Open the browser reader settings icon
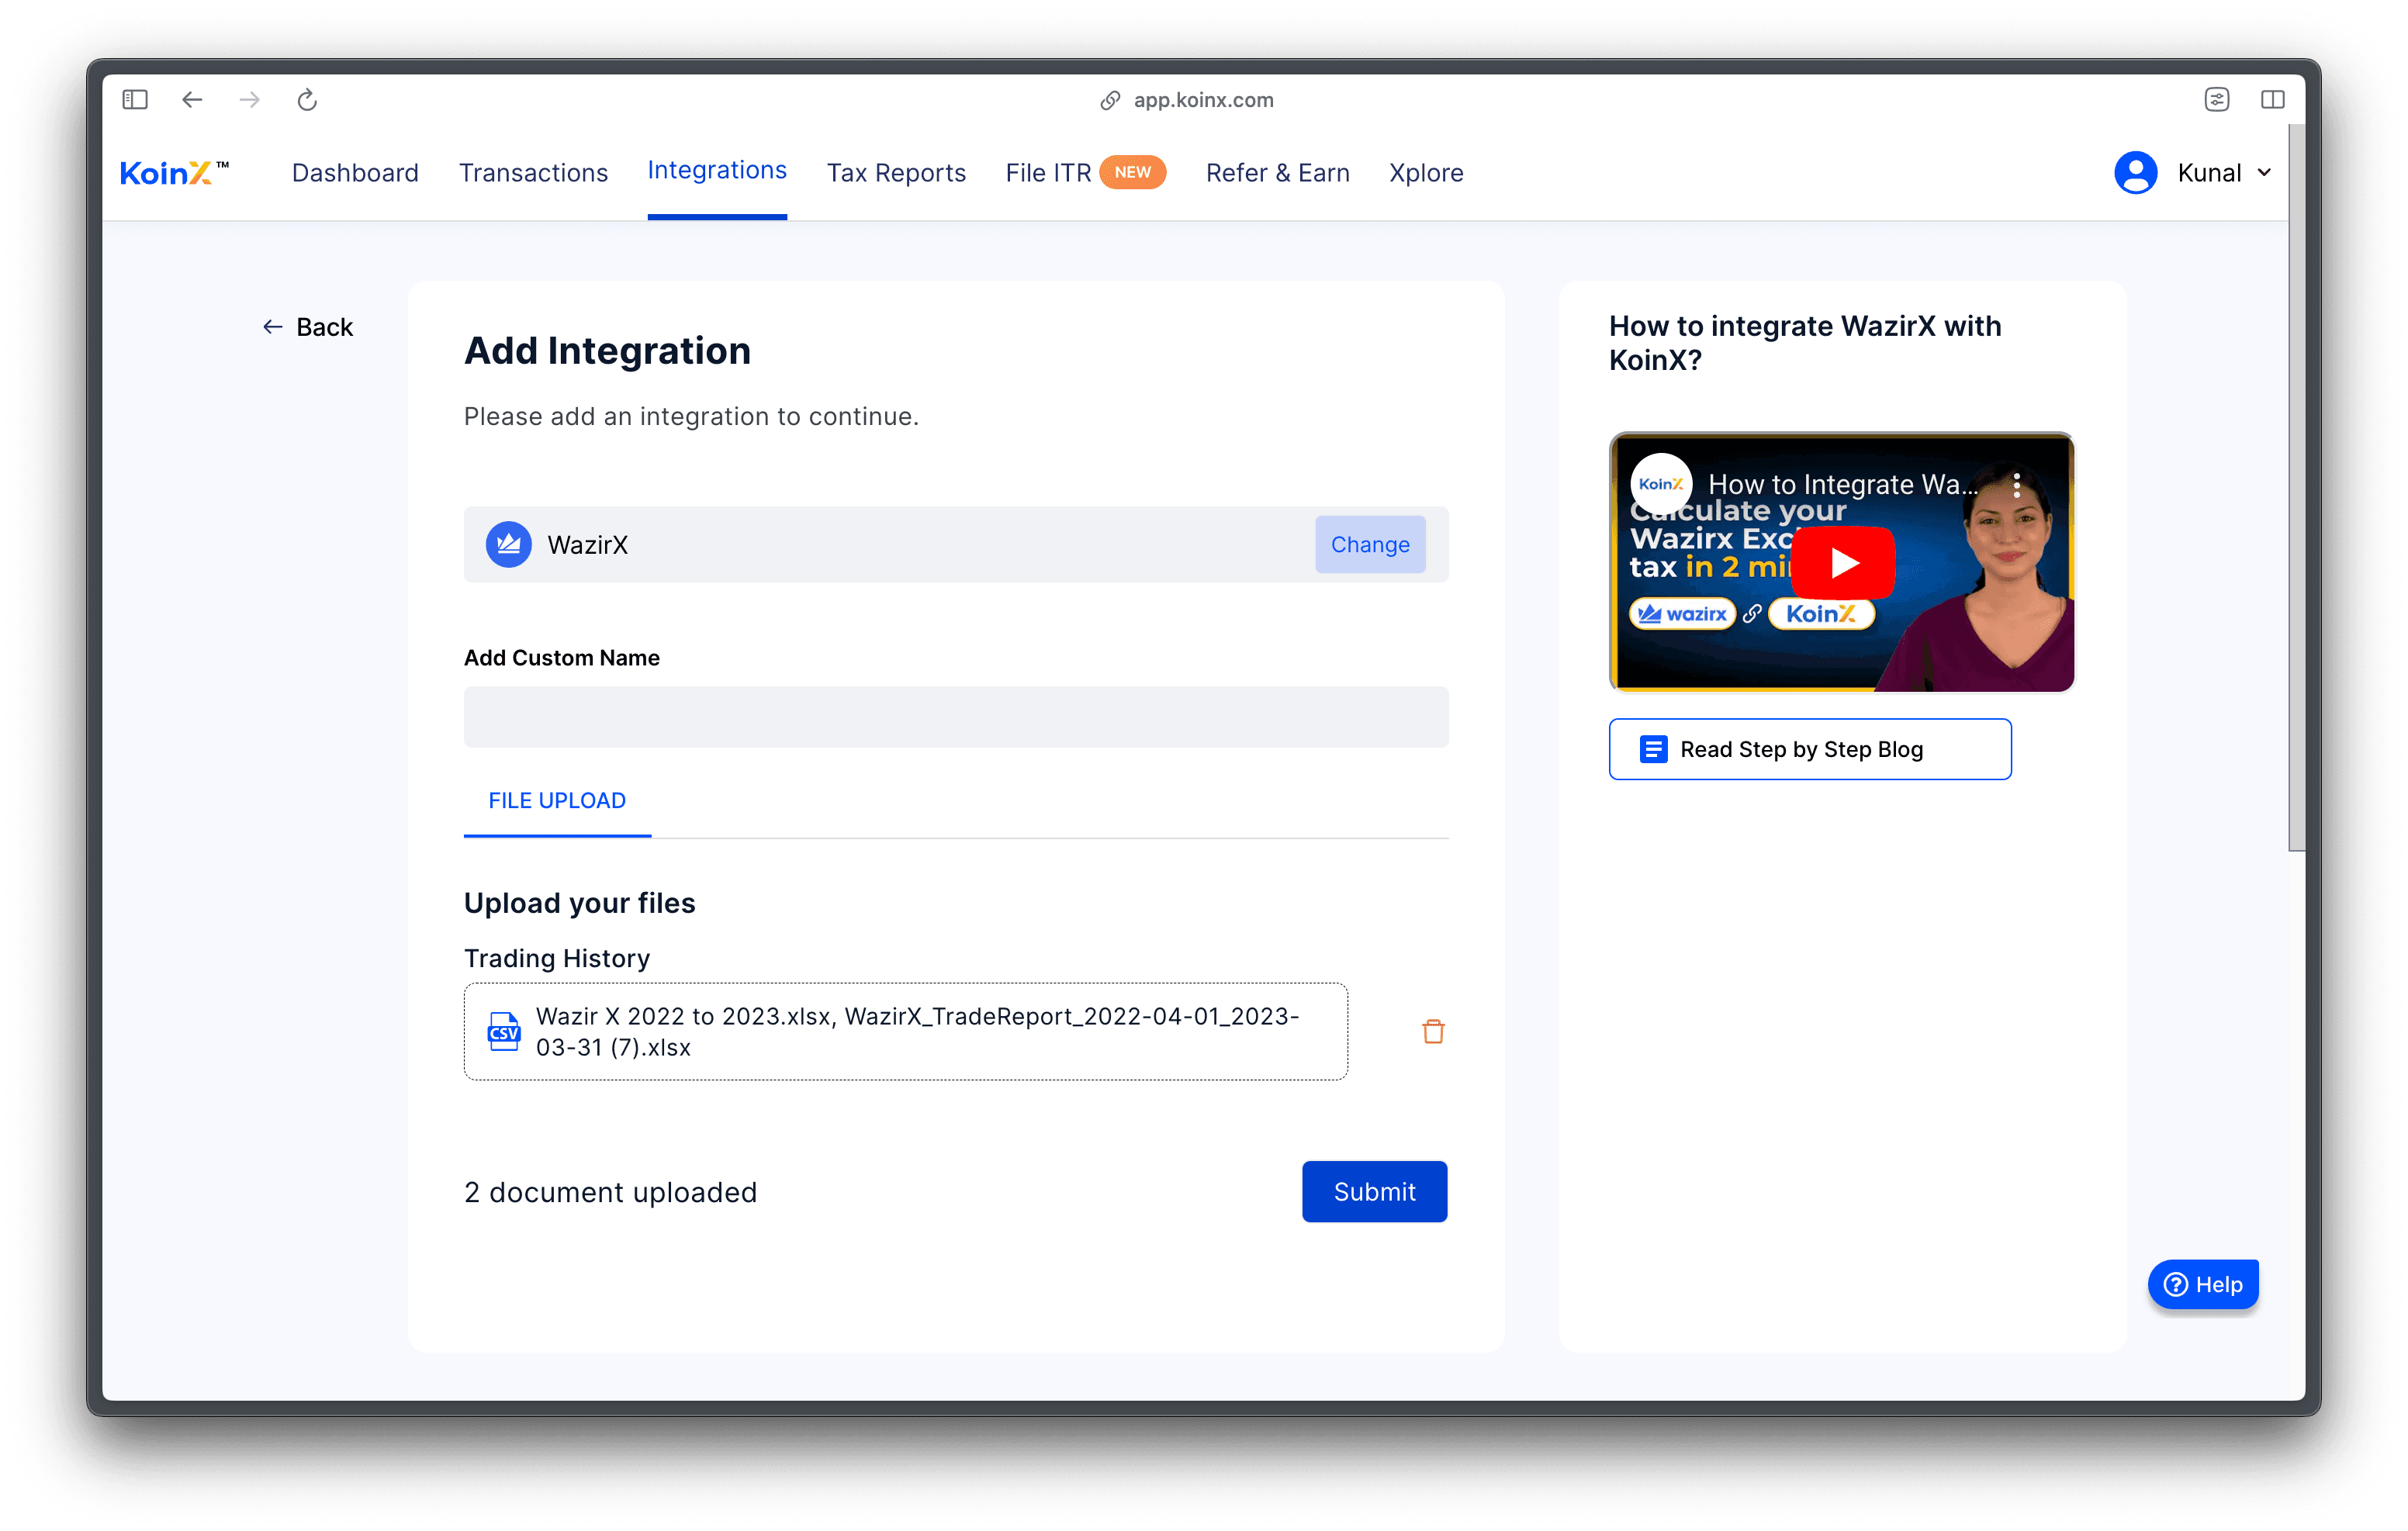The height and width of the screenshot is (1531, 2408). pos(2217,100)
